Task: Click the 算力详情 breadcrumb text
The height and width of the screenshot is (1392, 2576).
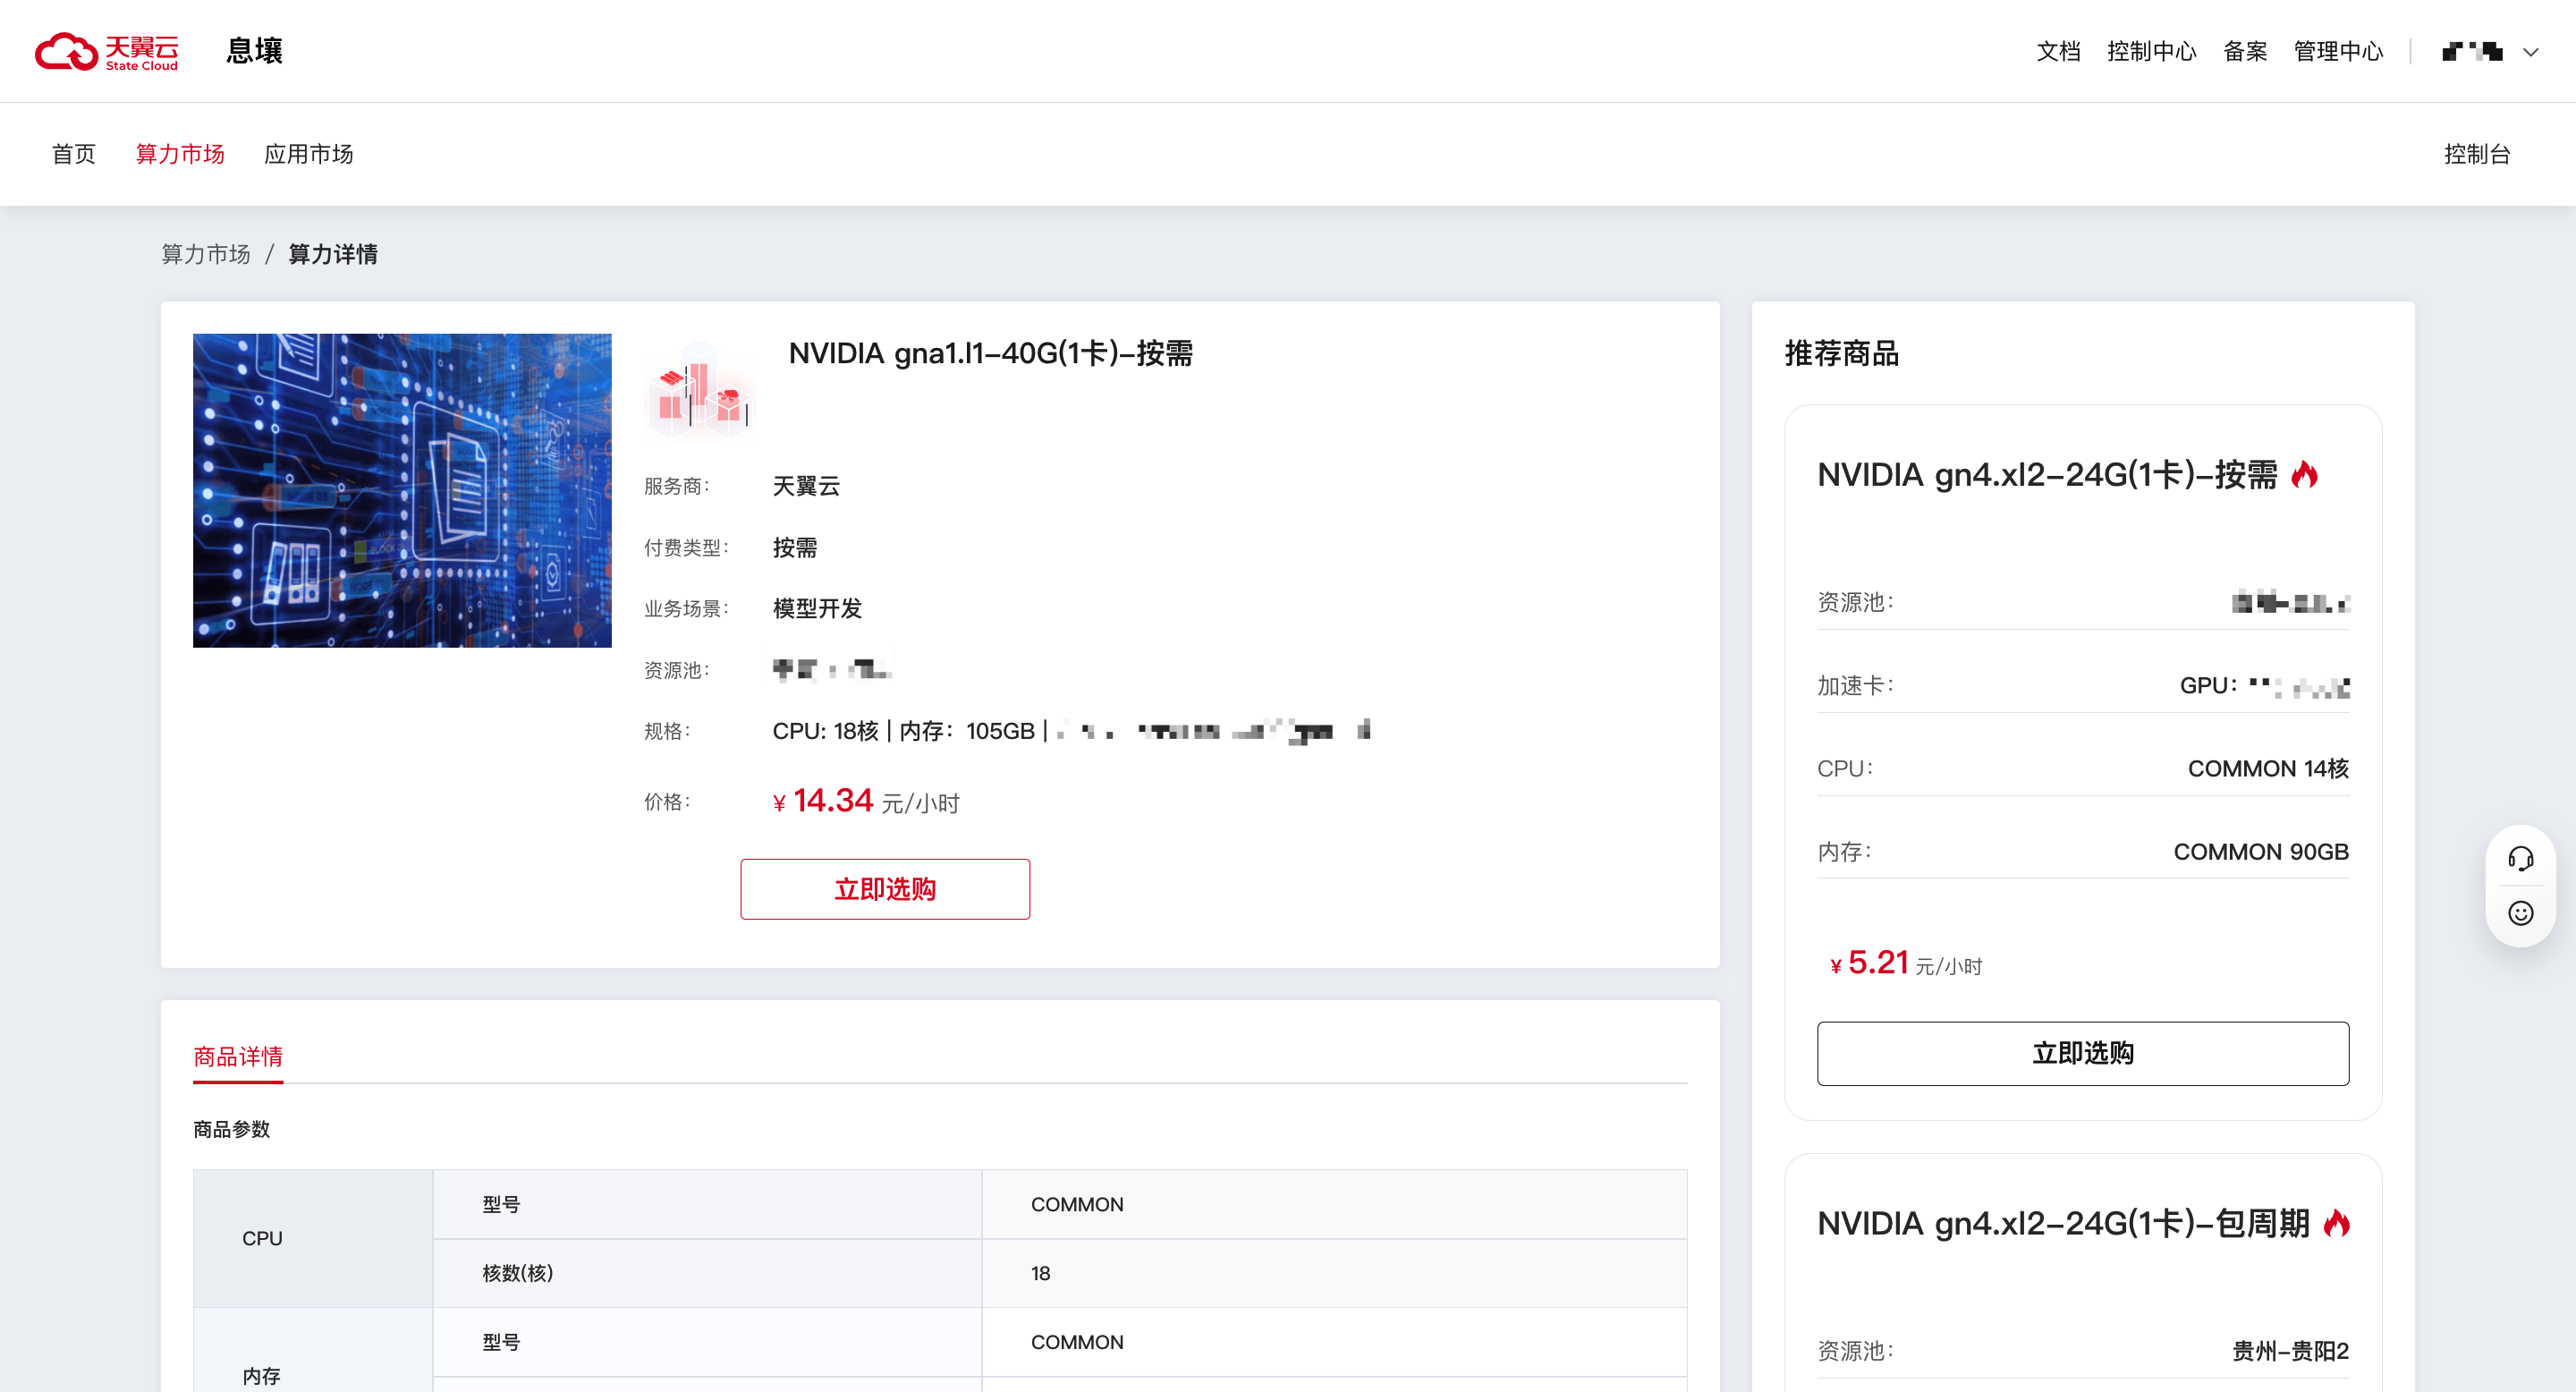Action: 333,254
